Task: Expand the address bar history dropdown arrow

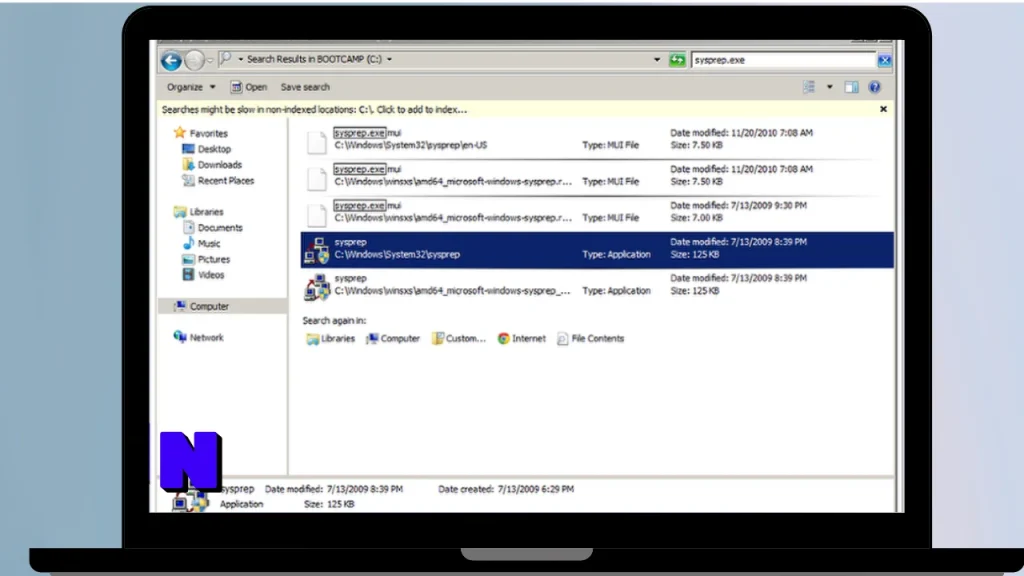Action: [656, 59]
